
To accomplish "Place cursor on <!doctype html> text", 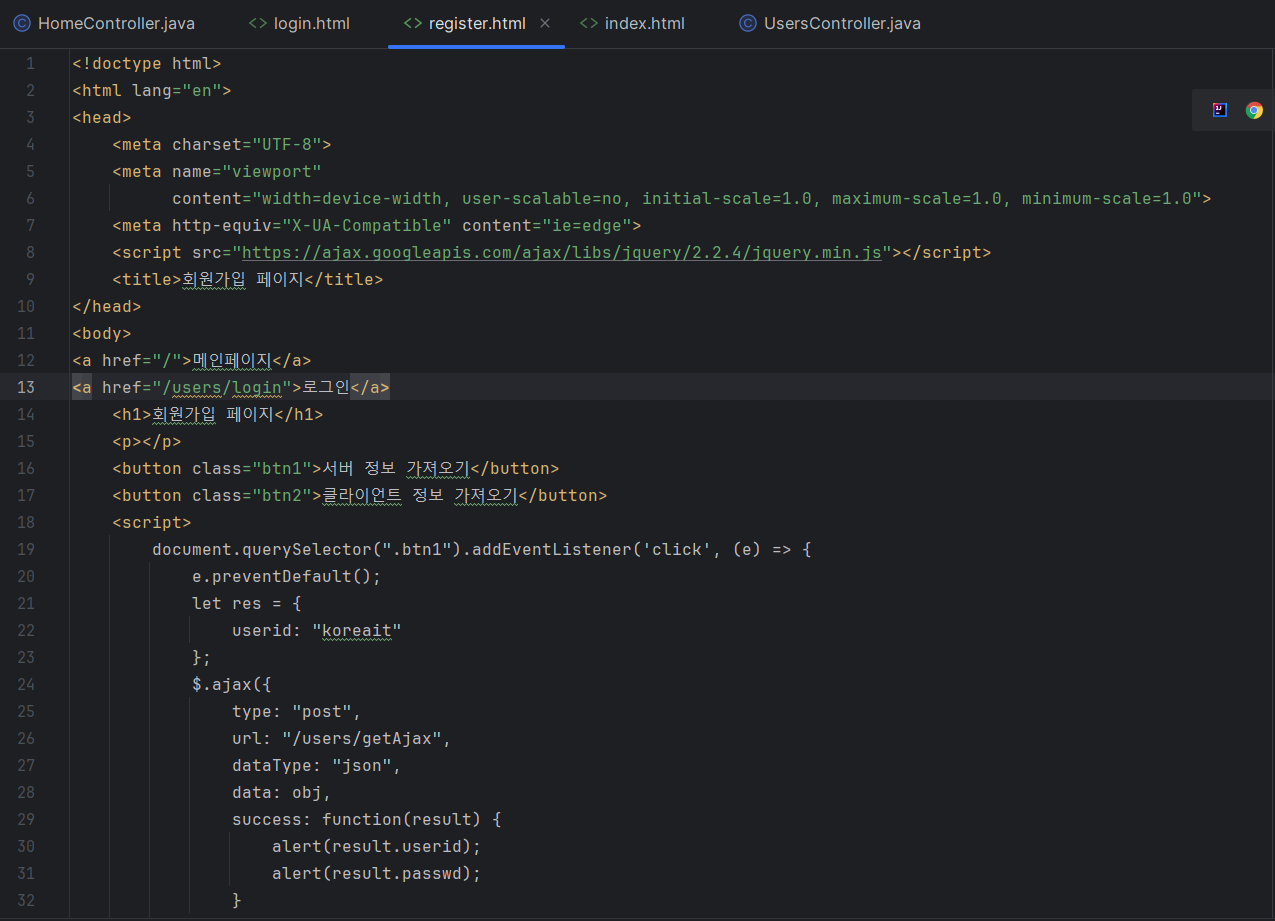I will click(x=147, y=64).
